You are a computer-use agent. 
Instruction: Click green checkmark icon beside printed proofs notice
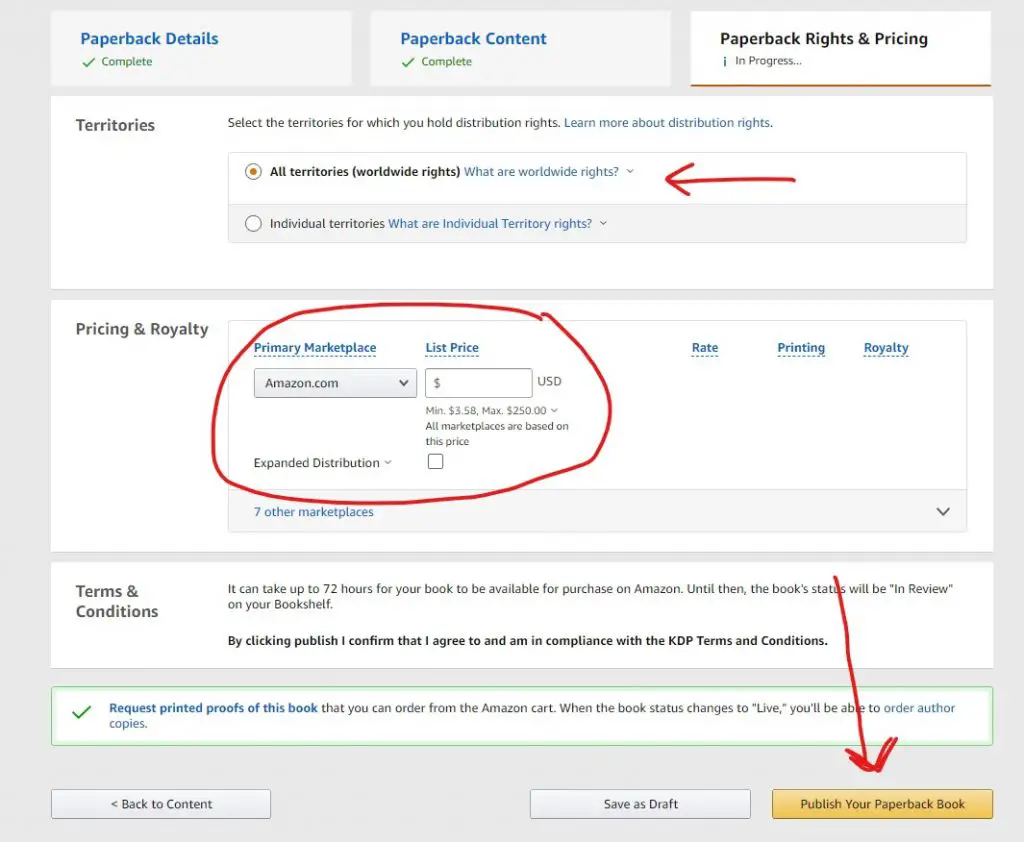82,712
